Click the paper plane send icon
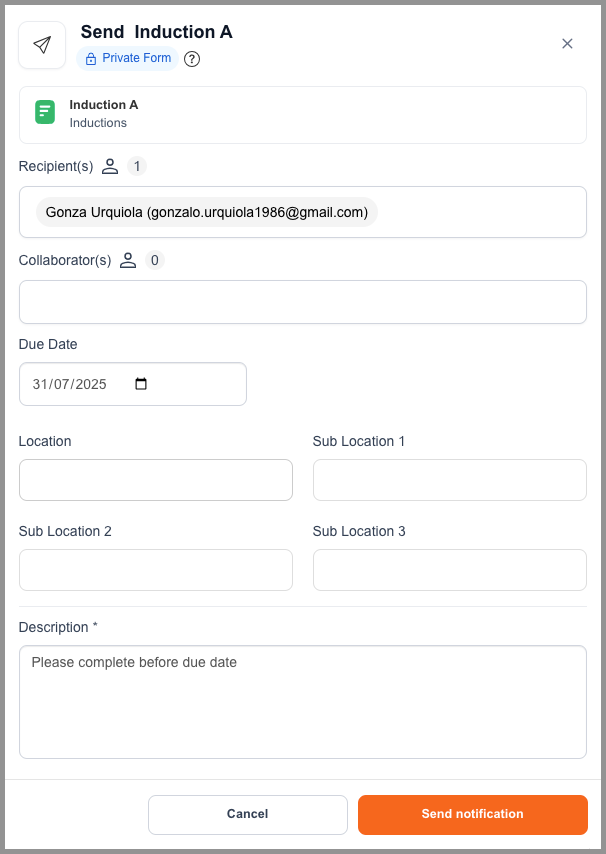The height and width of the screenshot is (854, 606). click(x=42, y=45)
